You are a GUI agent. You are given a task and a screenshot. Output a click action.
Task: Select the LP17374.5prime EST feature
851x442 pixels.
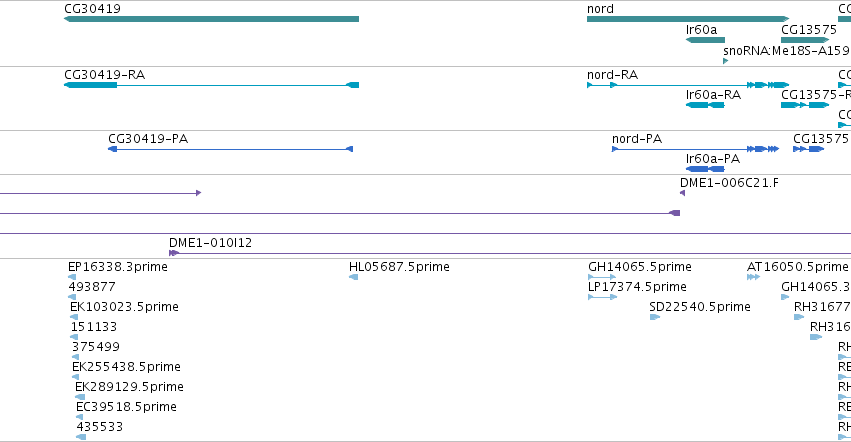[x=602, y=297]
